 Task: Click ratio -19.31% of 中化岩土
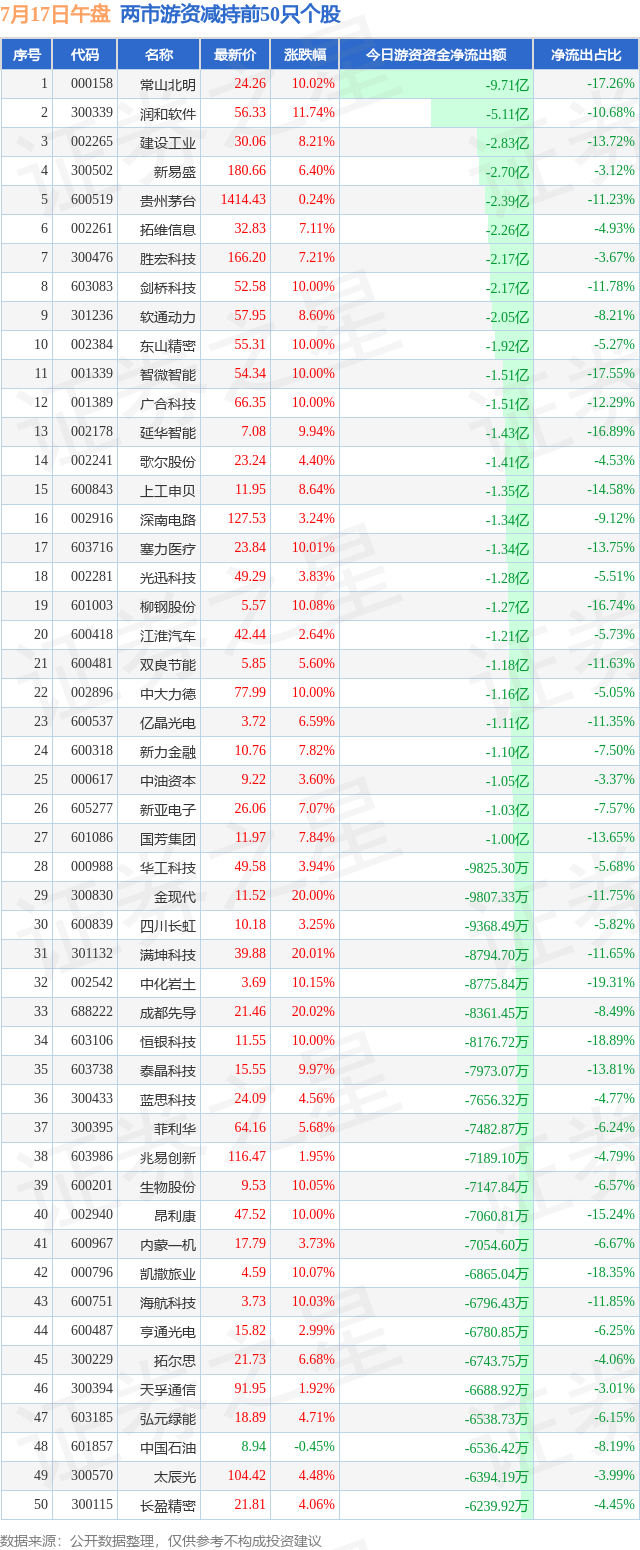coord(610,983)
